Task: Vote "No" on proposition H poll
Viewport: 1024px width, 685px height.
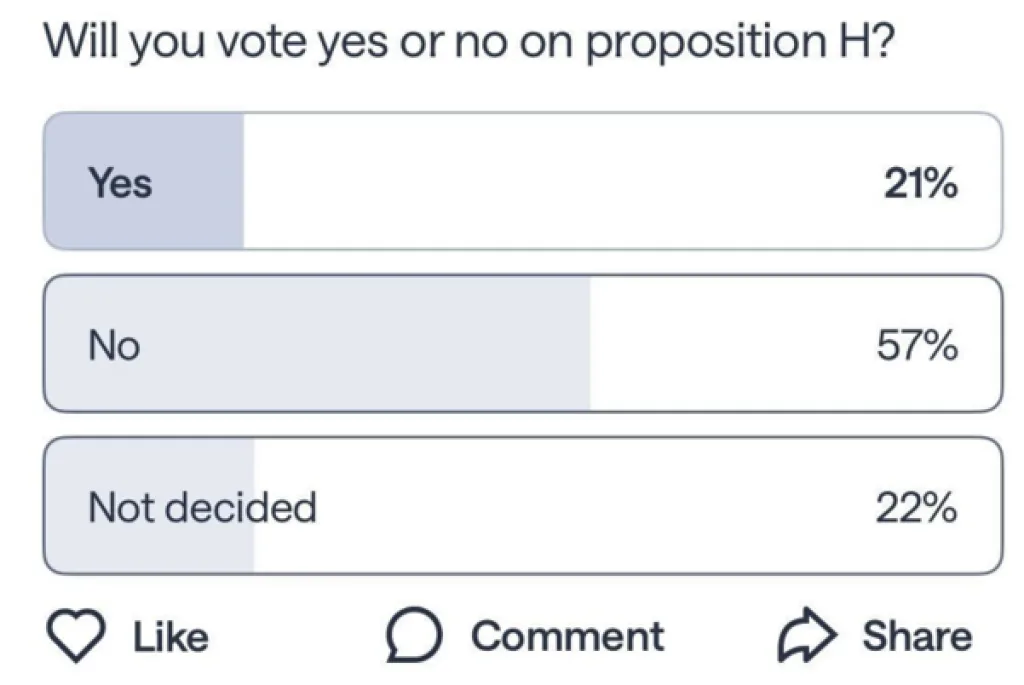Action: tap(521, 344)
